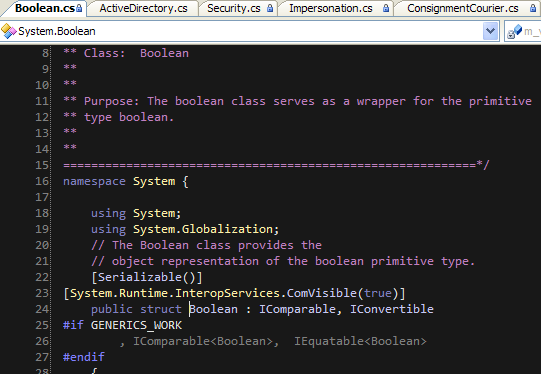
Task: Open the ActiveDirectory.cs tab
Action: pos(143,8)
